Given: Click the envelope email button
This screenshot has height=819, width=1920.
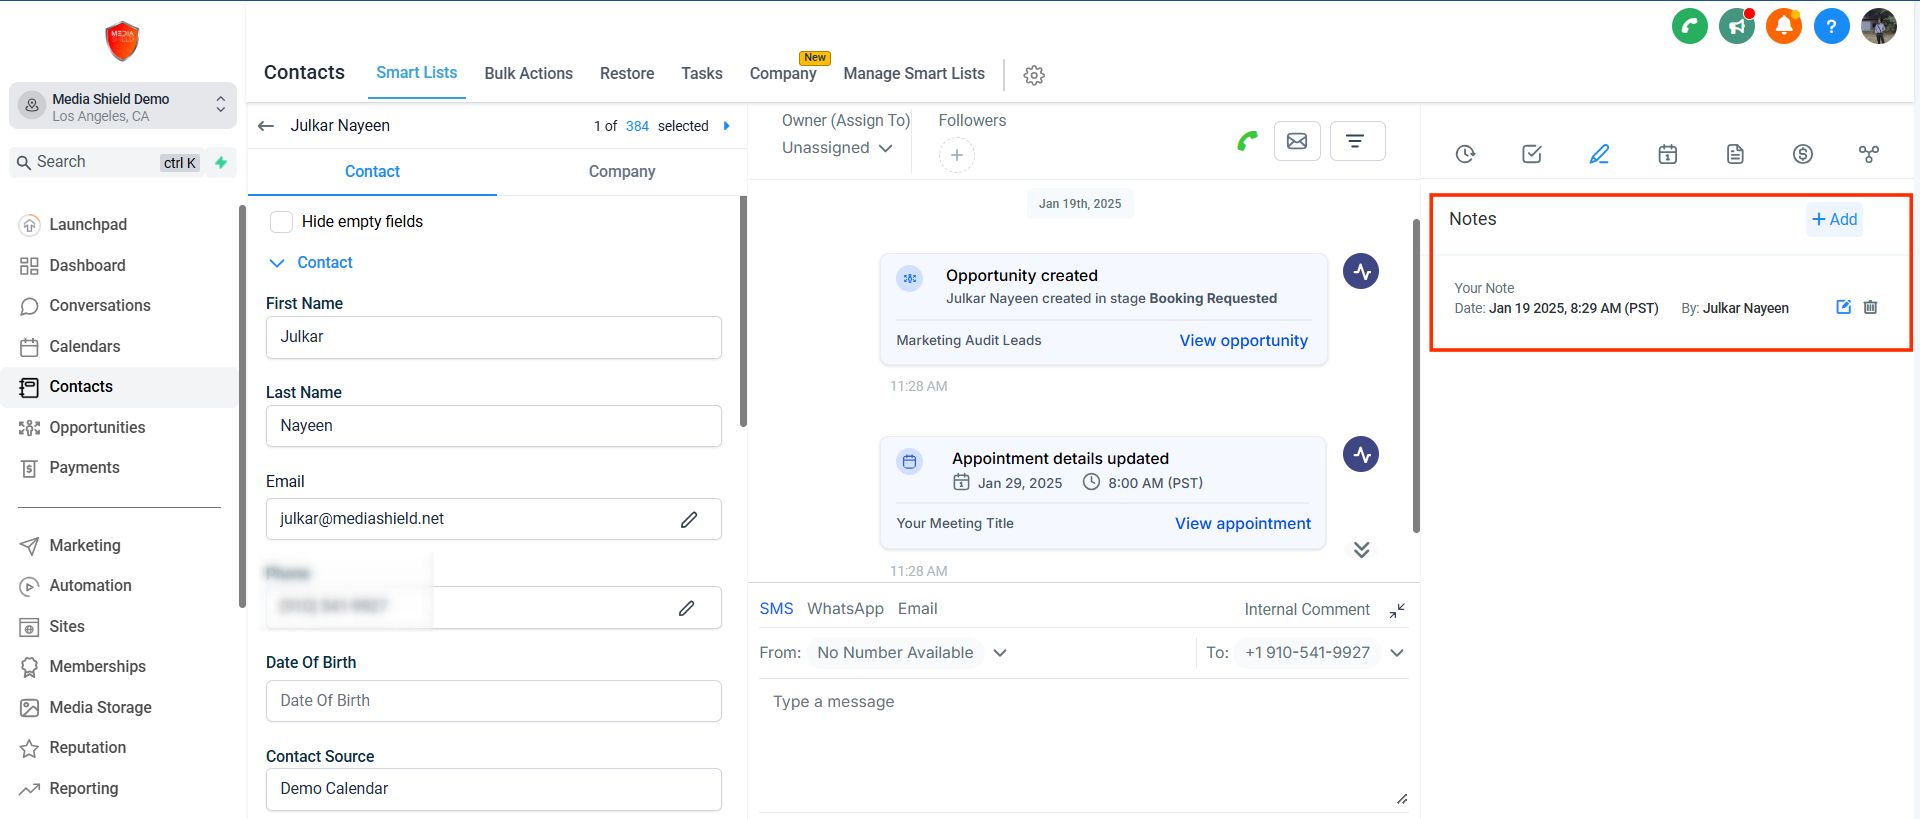Looking at the screenshot, I should pos(1297,141).
